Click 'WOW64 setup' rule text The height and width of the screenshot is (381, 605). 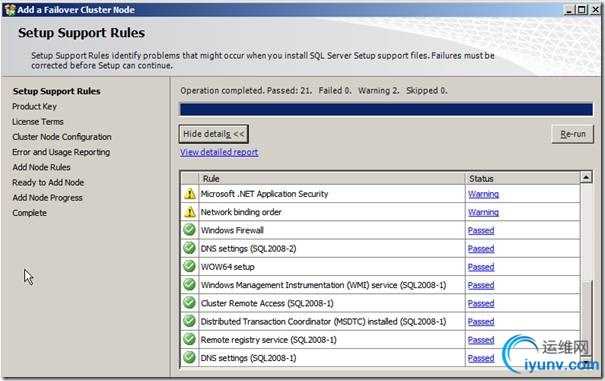[228, 267]
